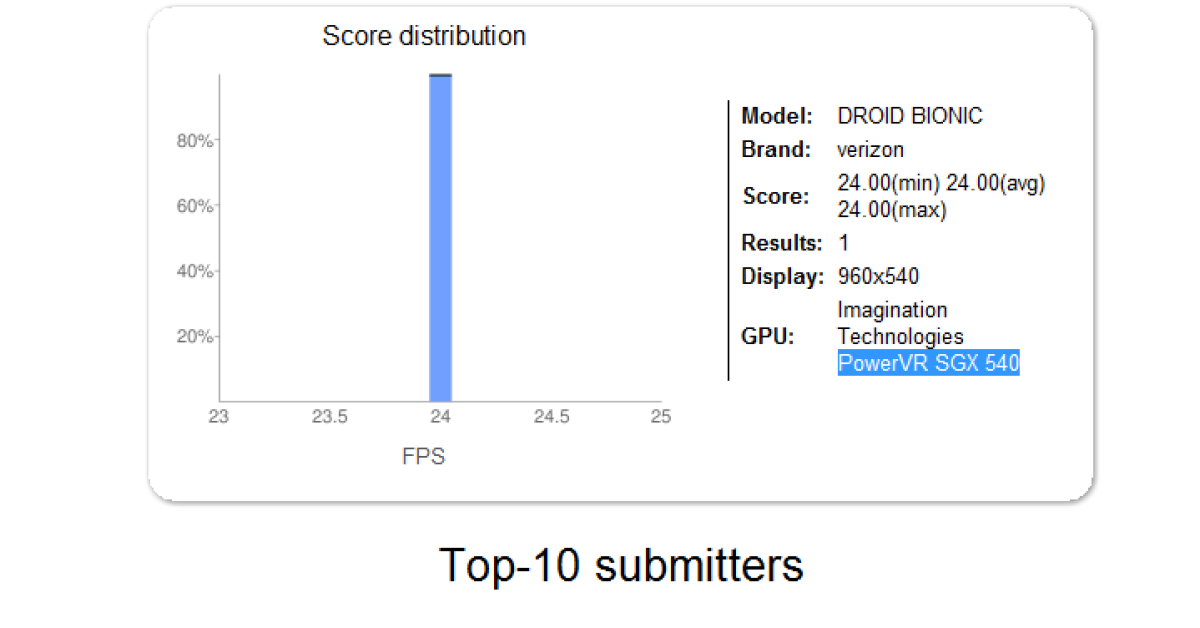Screen dimensions: 1200x628
Task: Click the 'Brand:' label
Action: (x=776, y=150)
